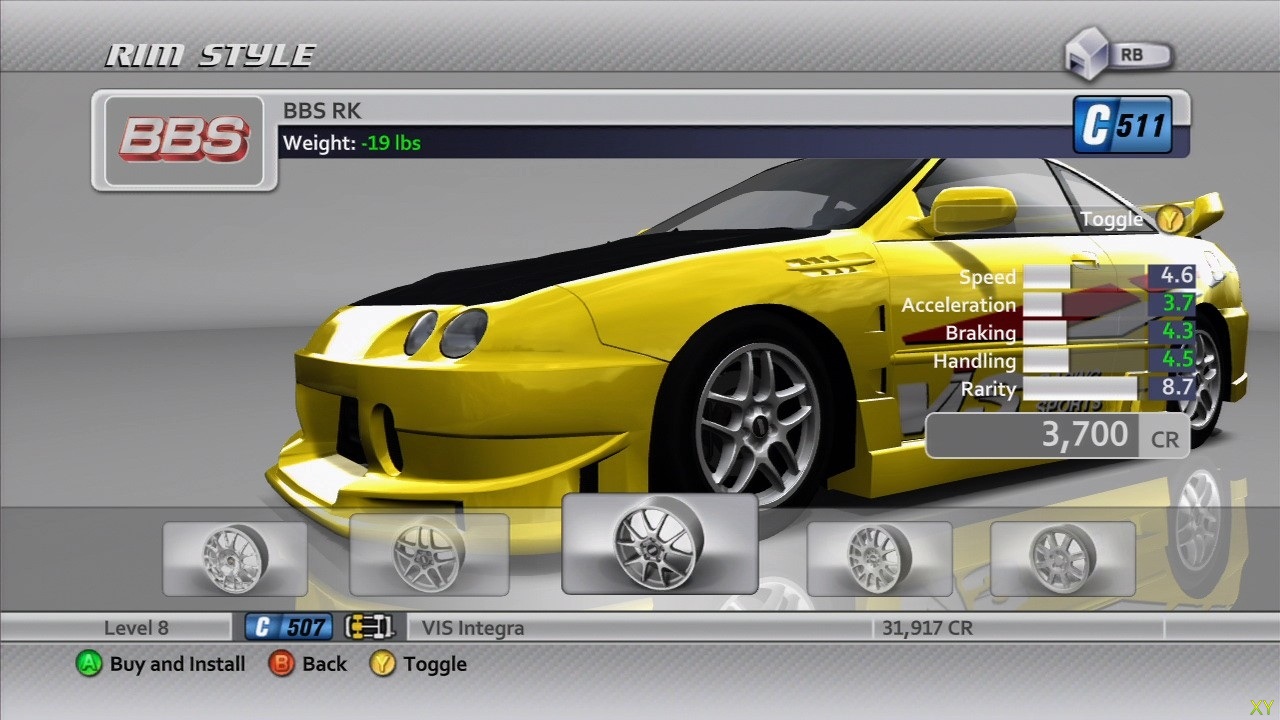Click the C 507 class badge in status bar
This screenshot has height=720, width=1280.
coord(288,628)
